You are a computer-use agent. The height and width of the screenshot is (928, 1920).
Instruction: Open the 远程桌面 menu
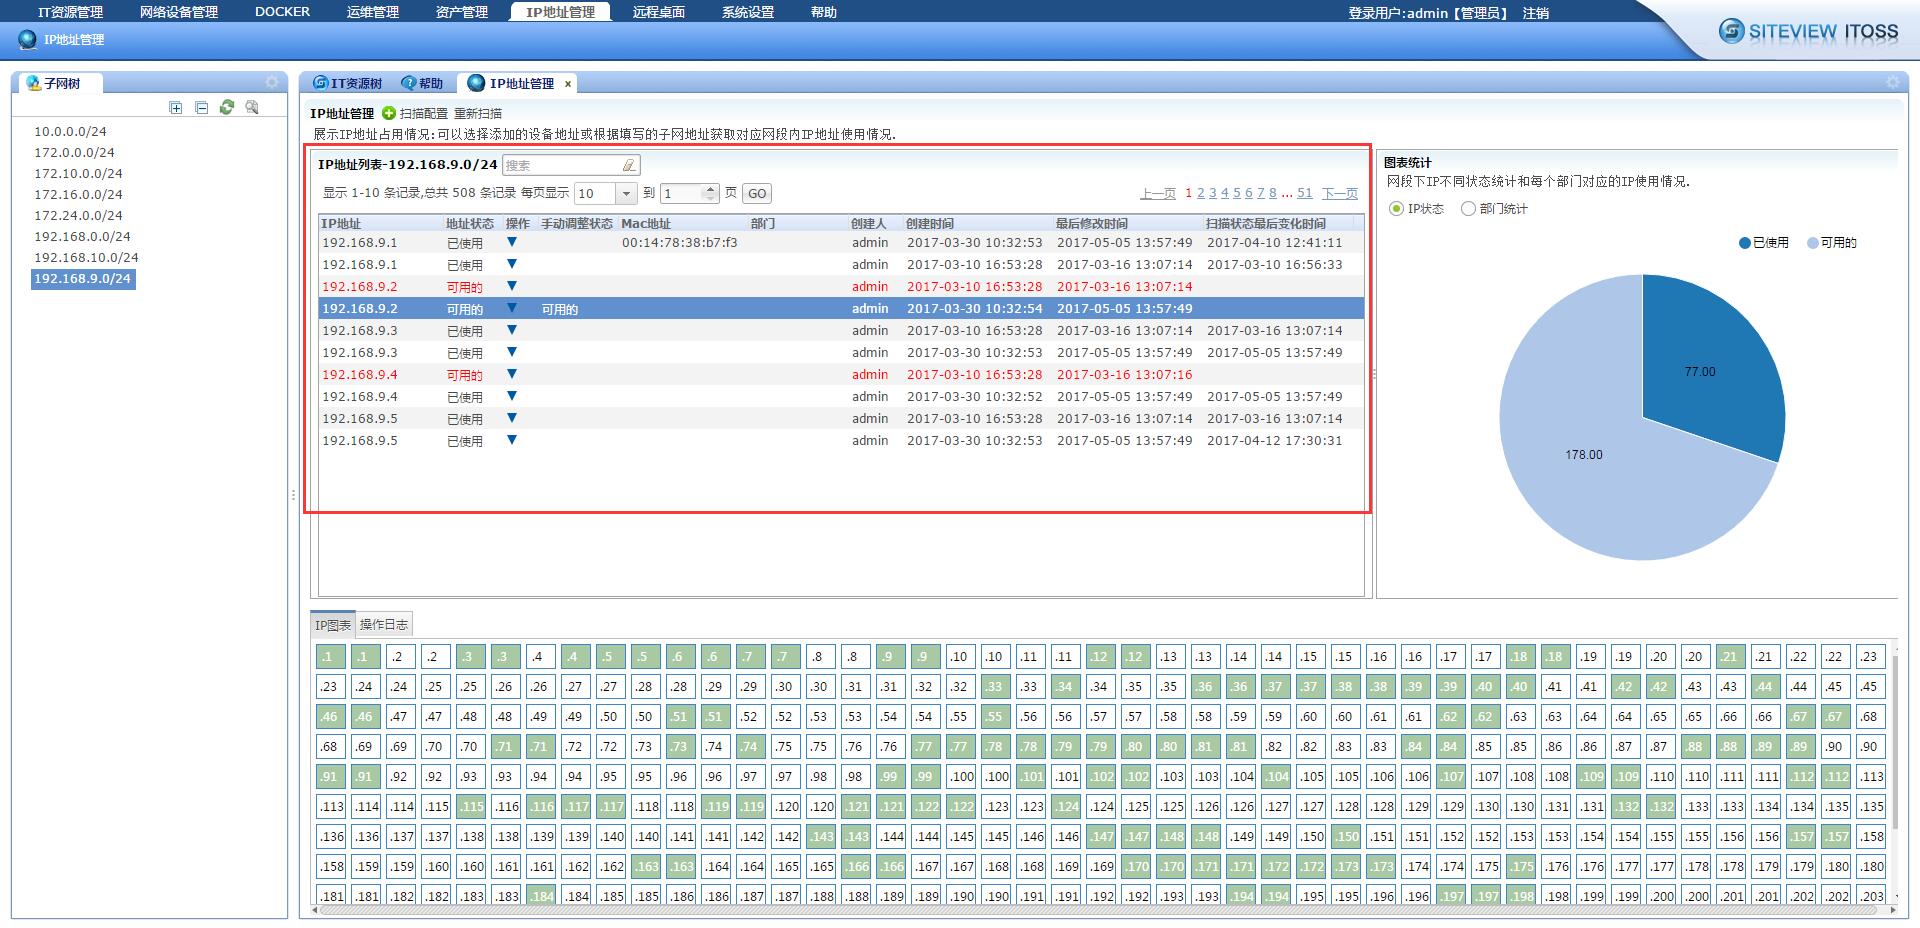(659, 12)
